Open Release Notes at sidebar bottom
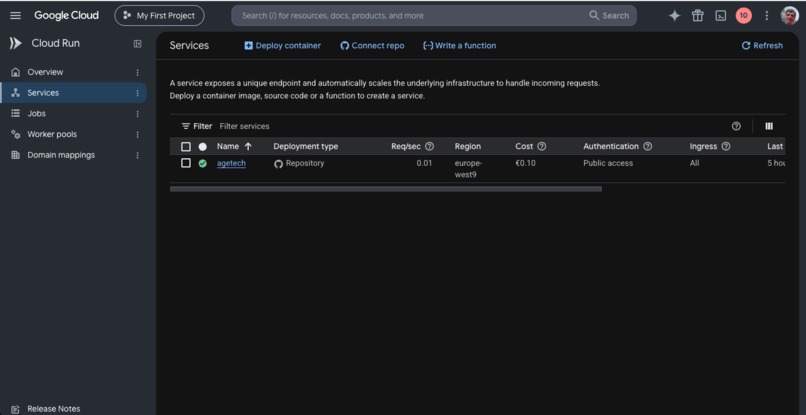 coord(53,409)
